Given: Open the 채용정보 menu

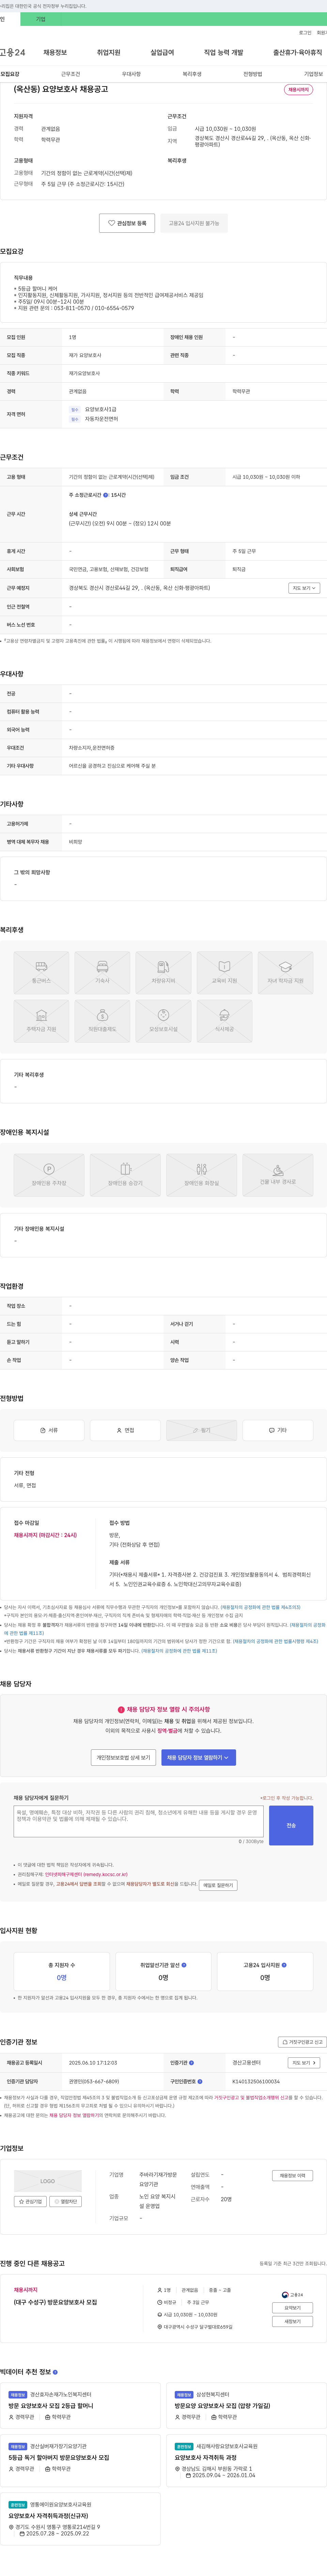Looking at the screenshot, I should point(55,52).
